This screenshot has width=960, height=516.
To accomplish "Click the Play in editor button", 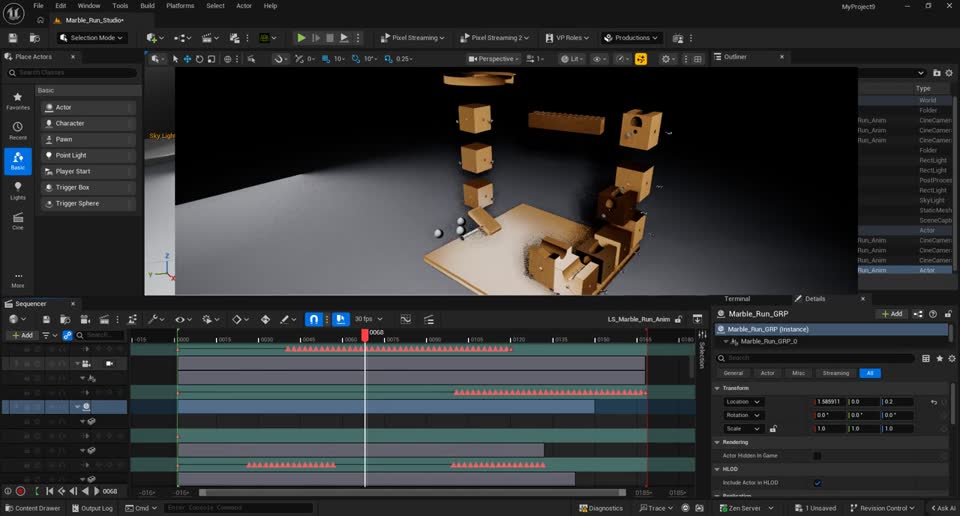I will 301,38.
